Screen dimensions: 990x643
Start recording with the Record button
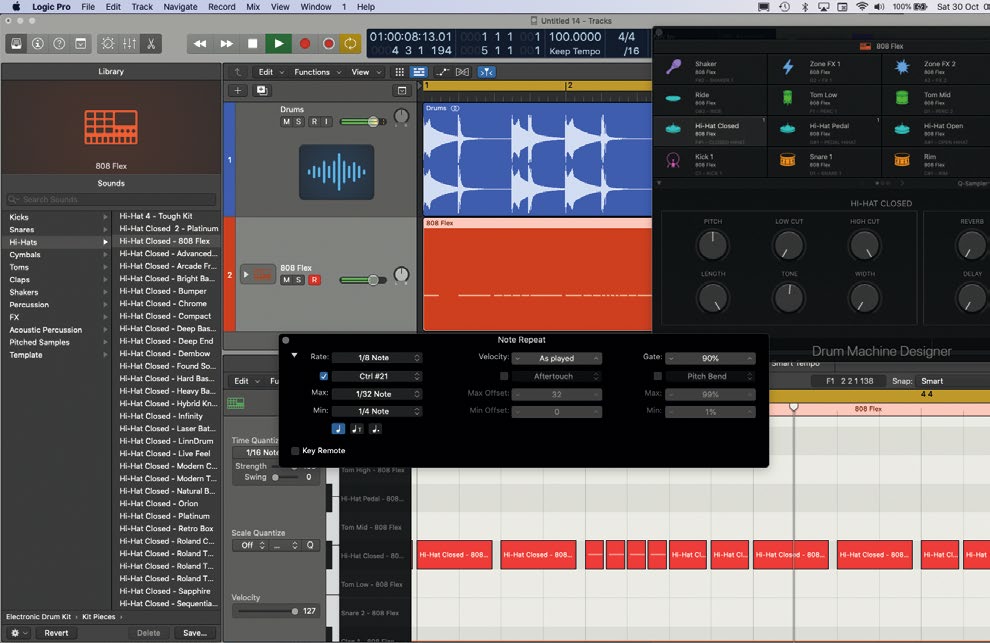coord(305,44)
